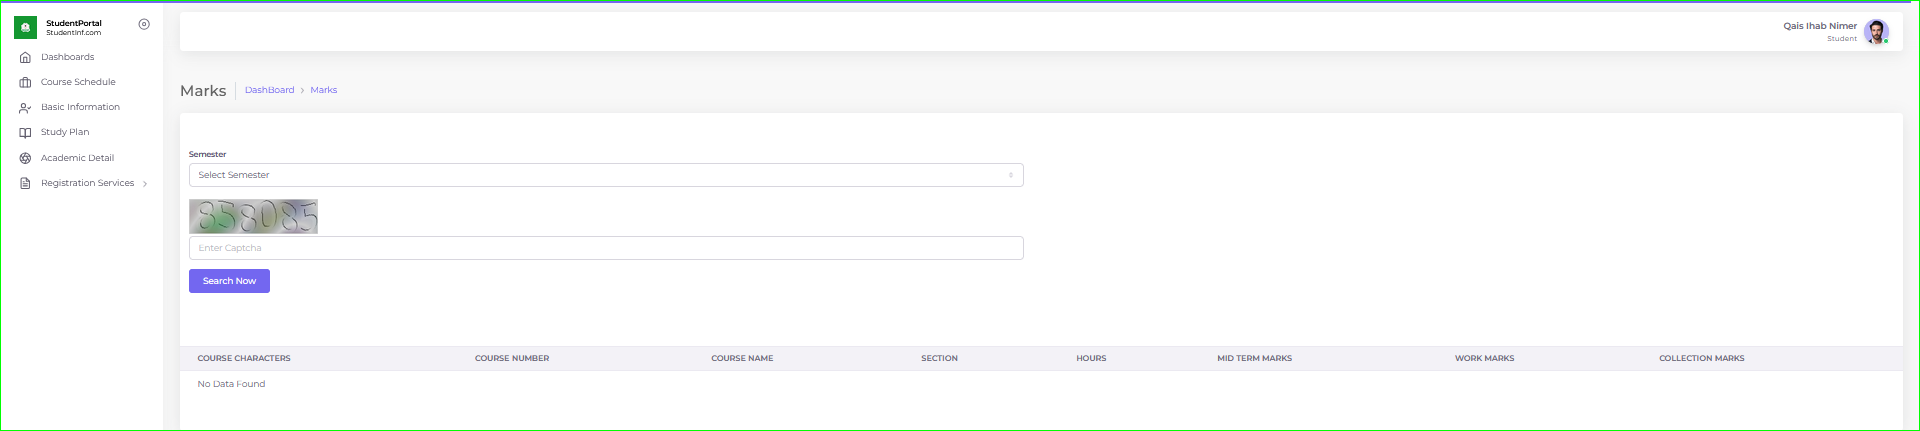
Task: Click the captcha number image
Action: (x=253, y=216)
